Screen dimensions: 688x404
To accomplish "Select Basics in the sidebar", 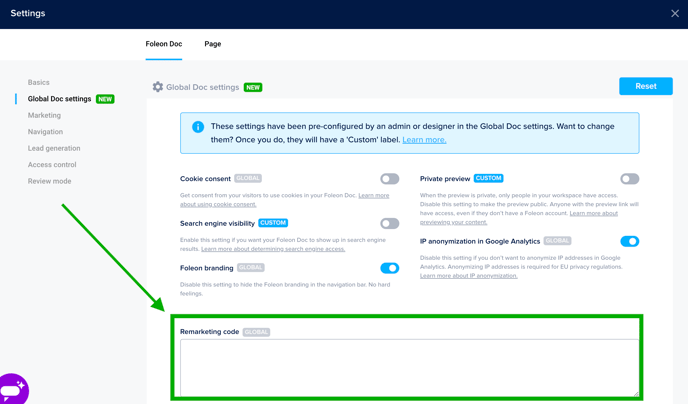I will (x=39, y=82).
